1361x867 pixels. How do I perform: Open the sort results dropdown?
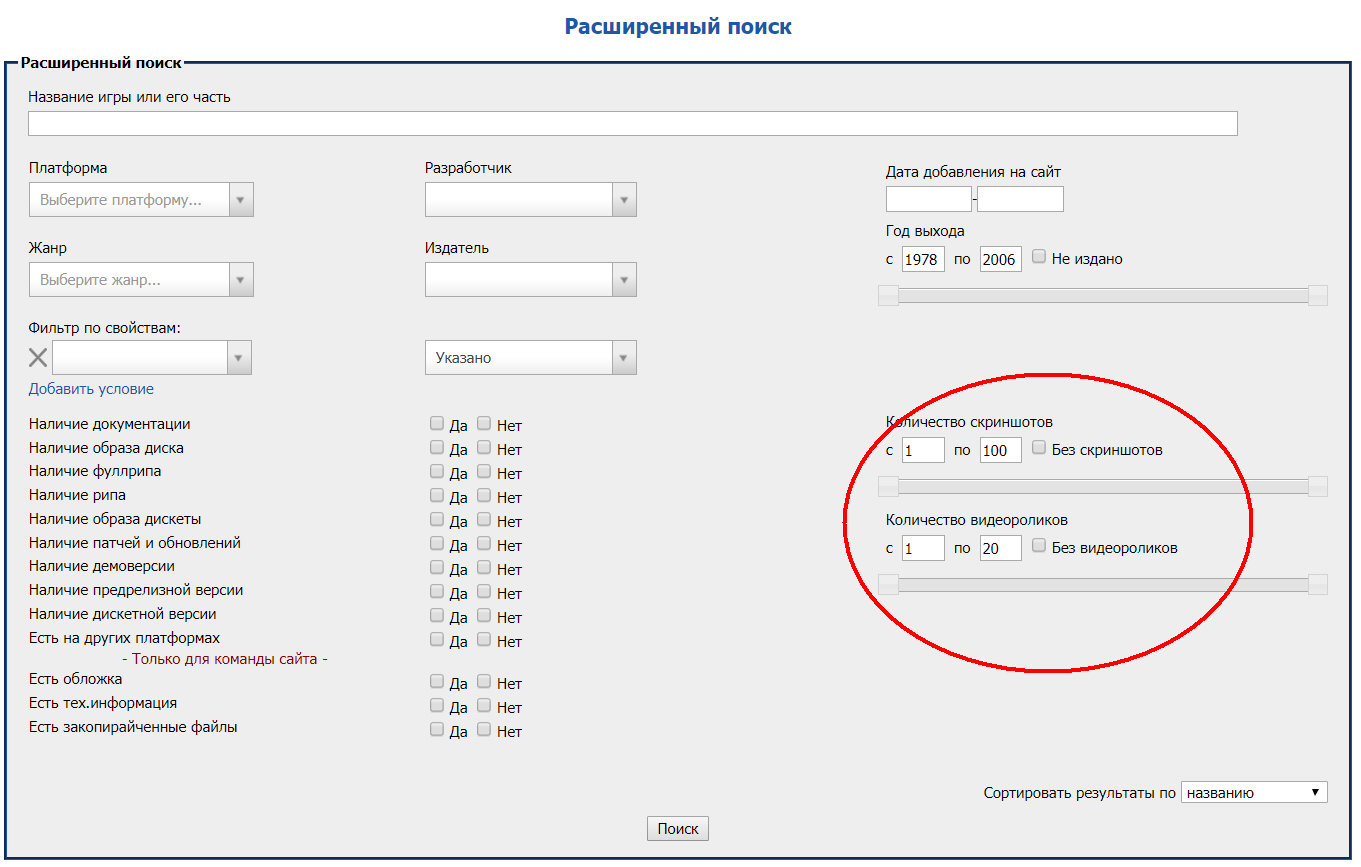click(1255, 793)
